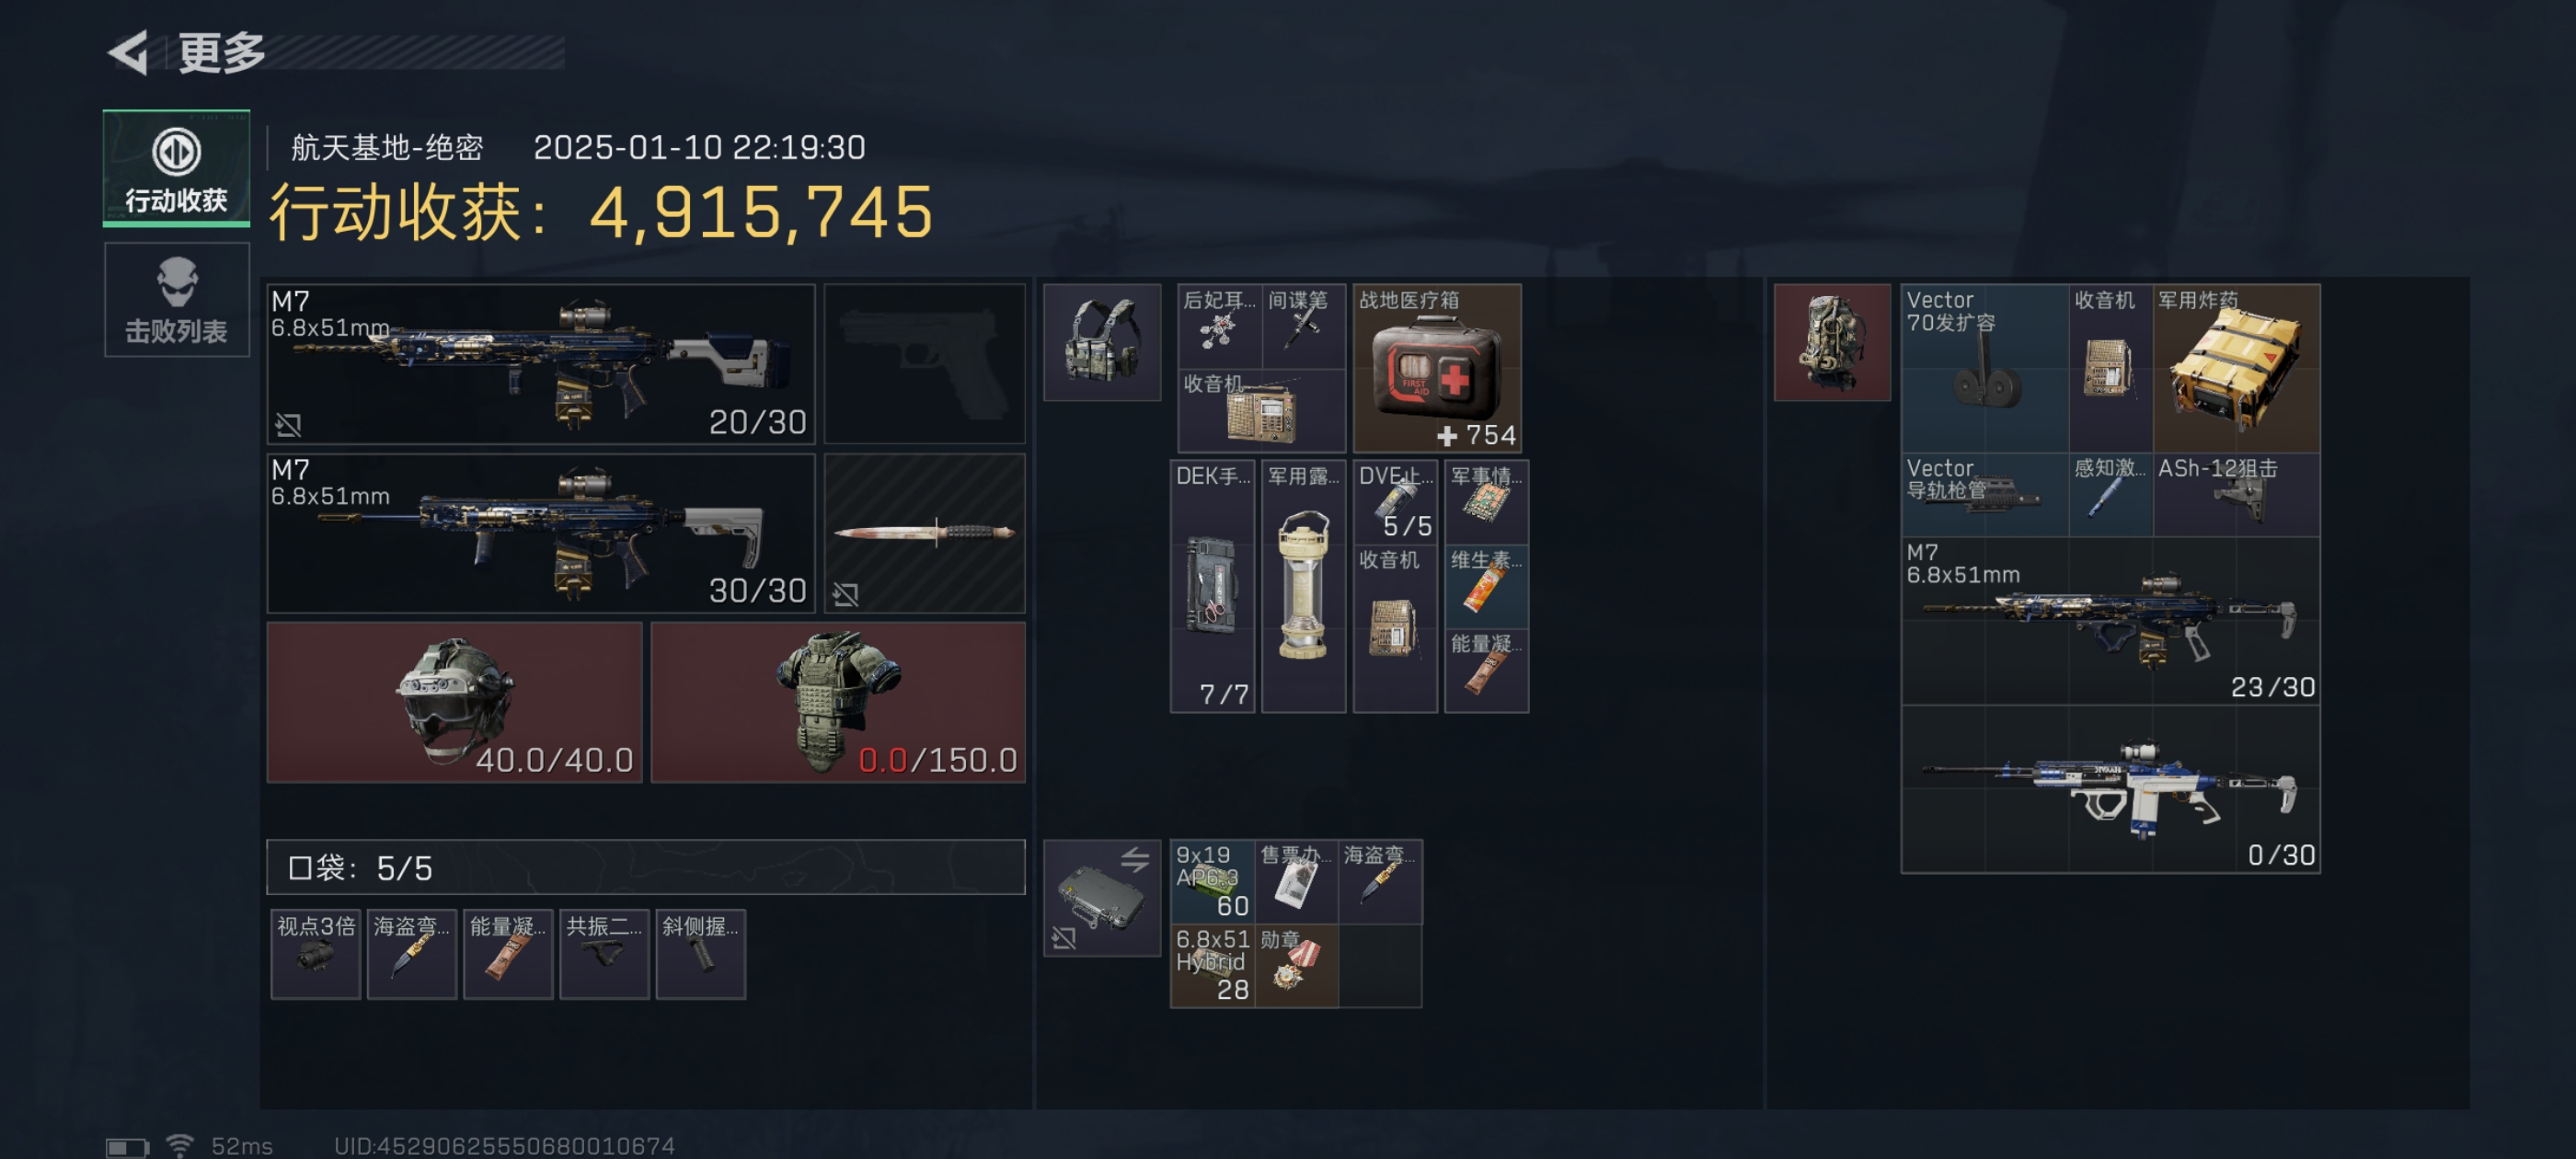Click the body armor showing 0.0/150.0
Viewport: 2576px width, 1159px height.
838,702
